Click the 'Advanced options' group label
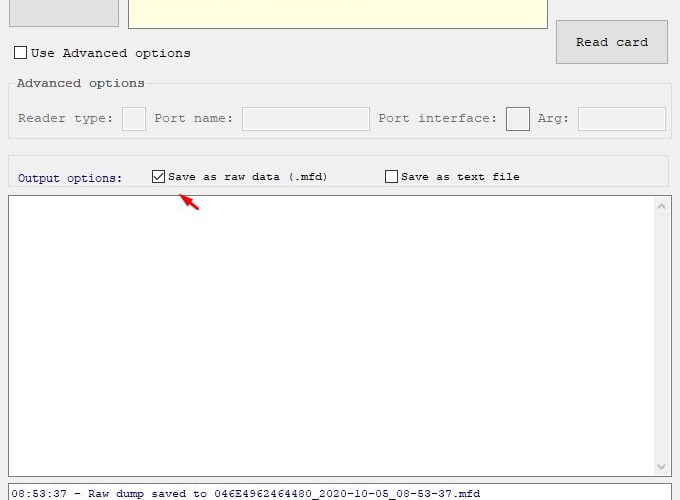Viewport: 680px width, 500px height. coord(80,83)
